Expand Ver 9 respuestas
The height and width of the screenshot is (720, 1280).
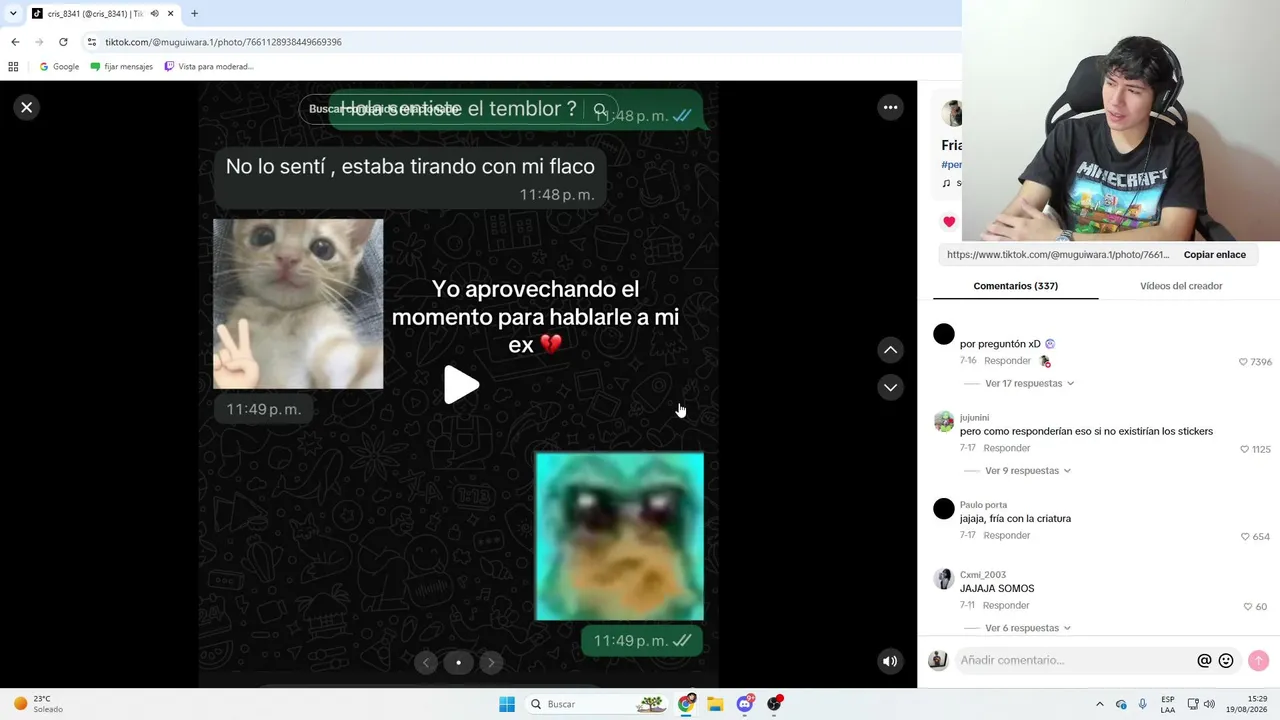pos(1027,470)
